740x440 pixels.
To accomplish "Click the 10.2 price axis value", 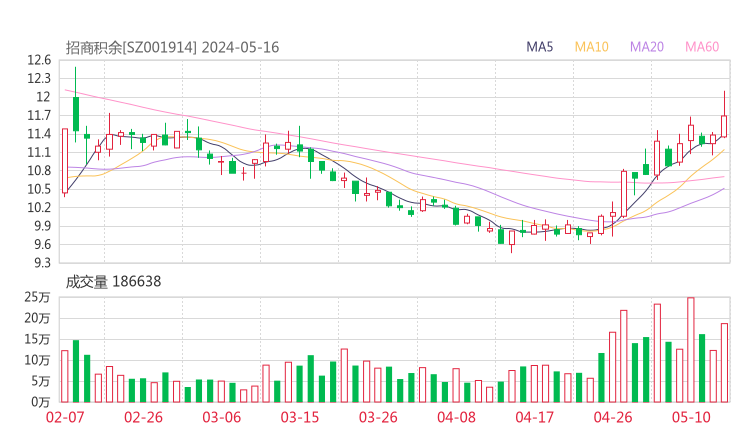I will coord(39,207).
